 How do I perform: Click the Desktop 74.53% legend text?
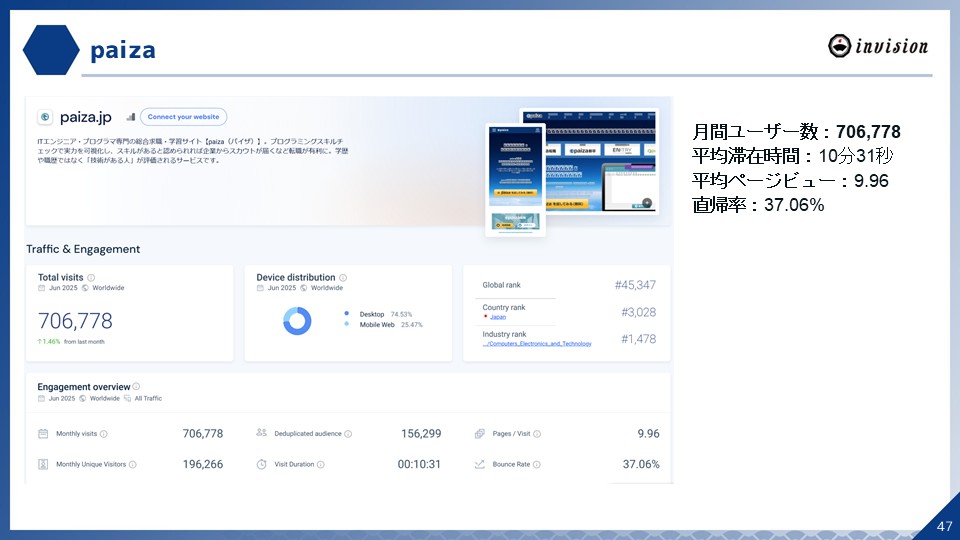[x=386, y=314]
